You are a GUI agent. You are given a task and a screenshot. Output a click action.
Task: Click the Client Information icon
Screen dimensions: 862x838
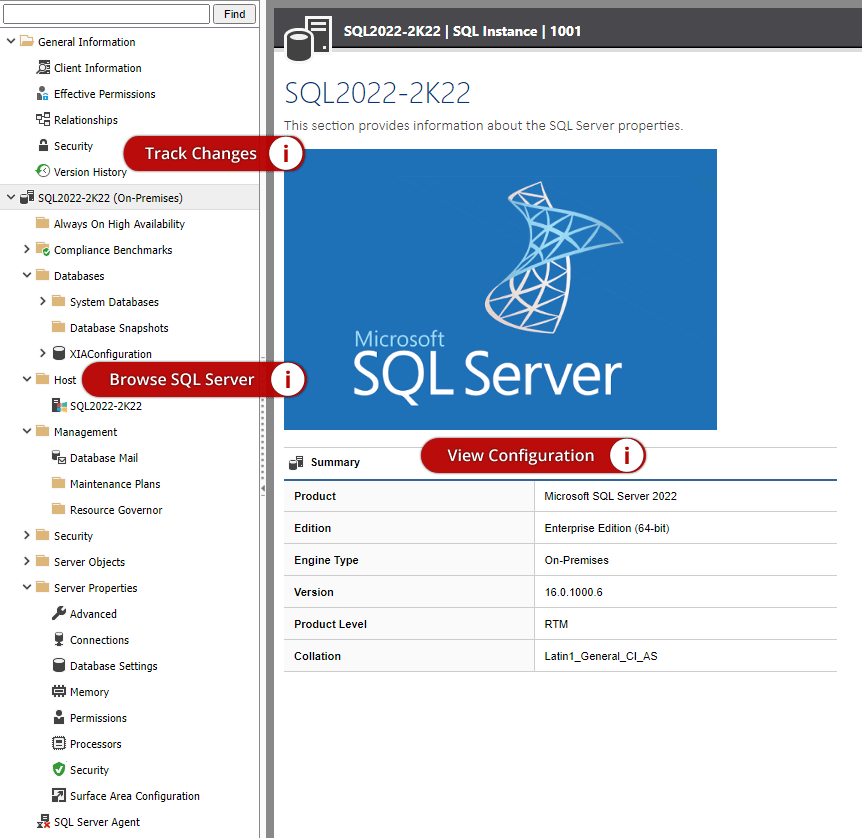tap(43, 68)
